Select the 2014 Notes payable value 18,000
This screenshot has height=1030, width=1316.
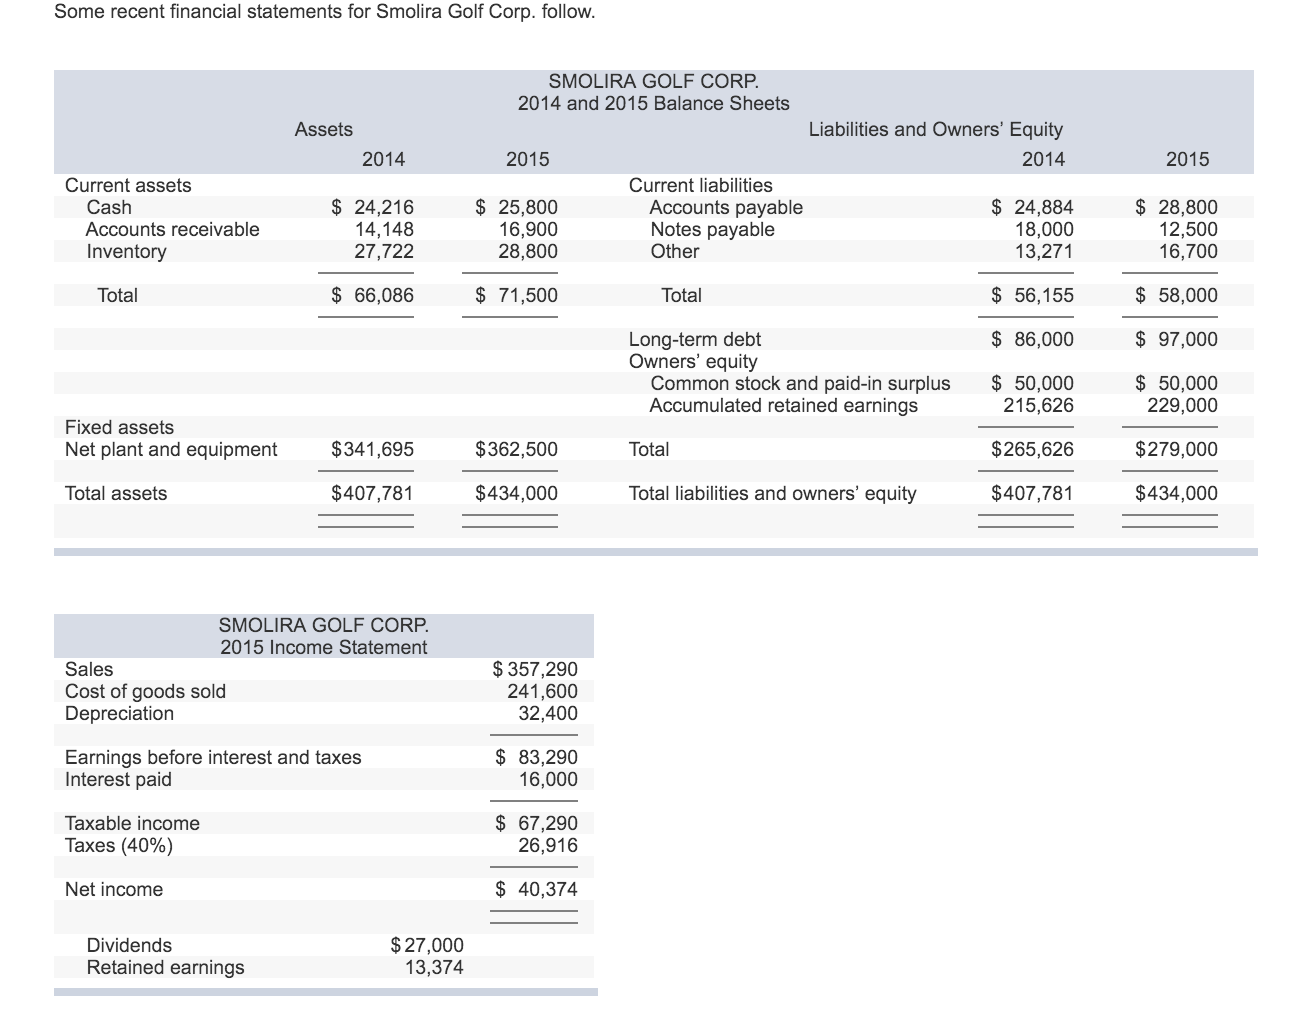click(1044, 229)
